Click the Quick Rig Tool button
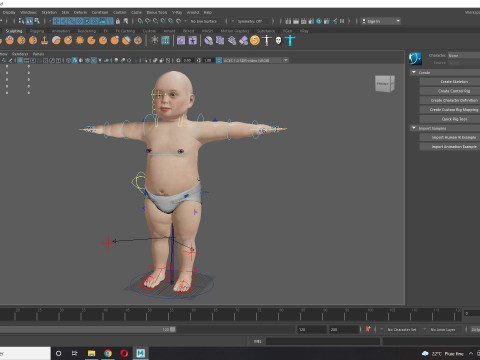 coord(450,119)
